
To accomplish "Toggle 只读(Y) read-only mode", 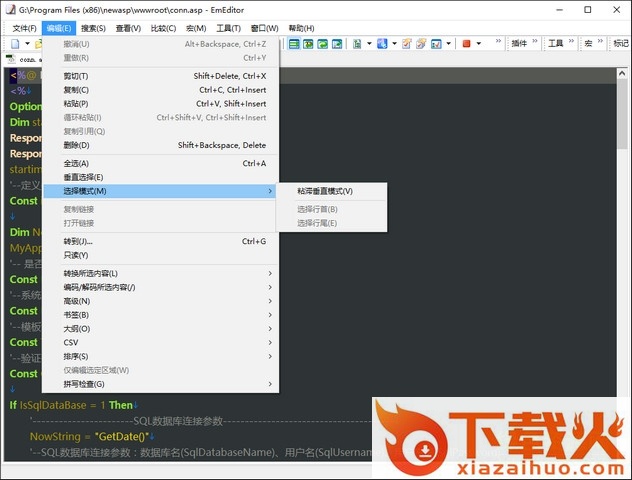I will pos(160,255).
